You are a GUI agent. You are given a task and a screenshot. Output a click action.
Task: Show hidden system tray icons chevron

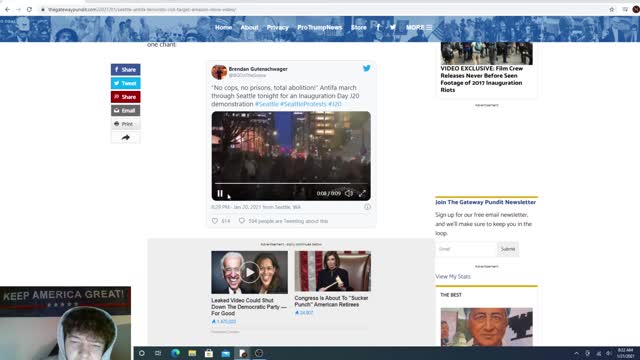coord(576,353)
